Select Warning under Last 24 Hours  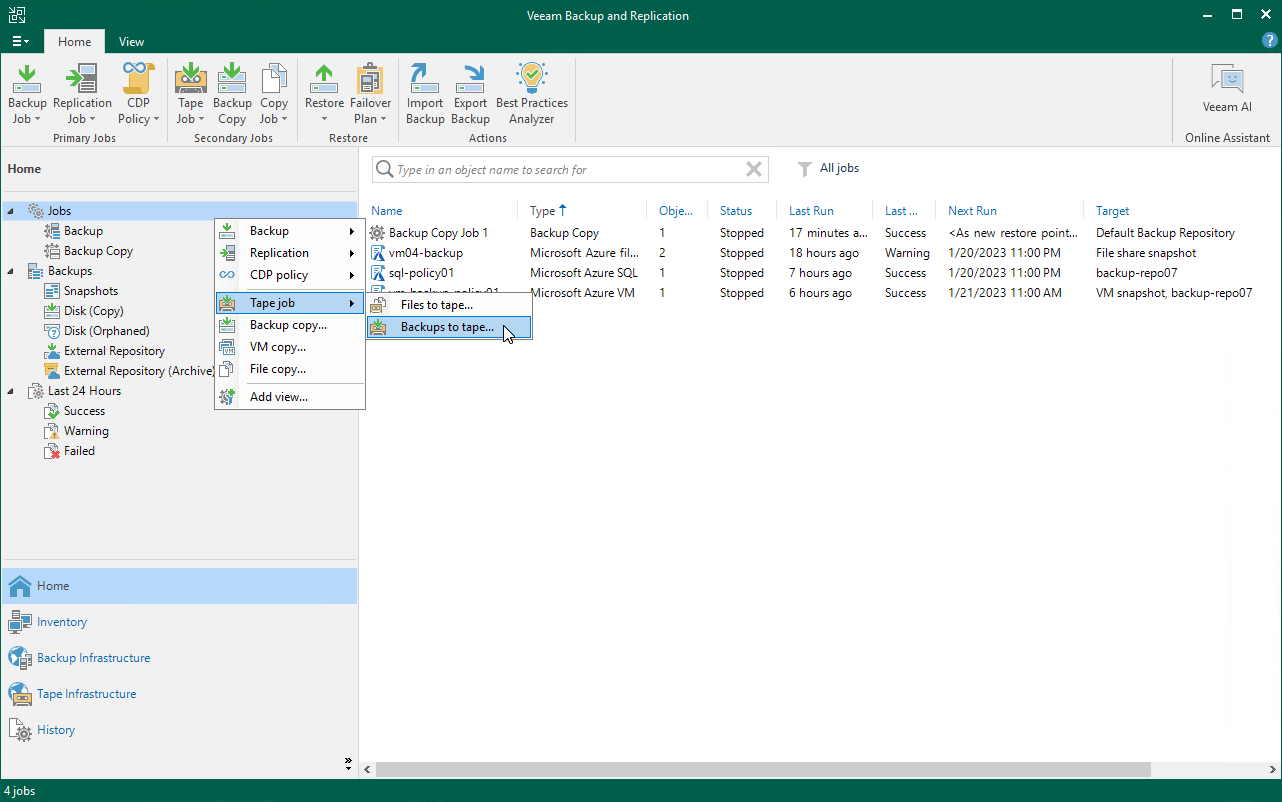(86, 431)
